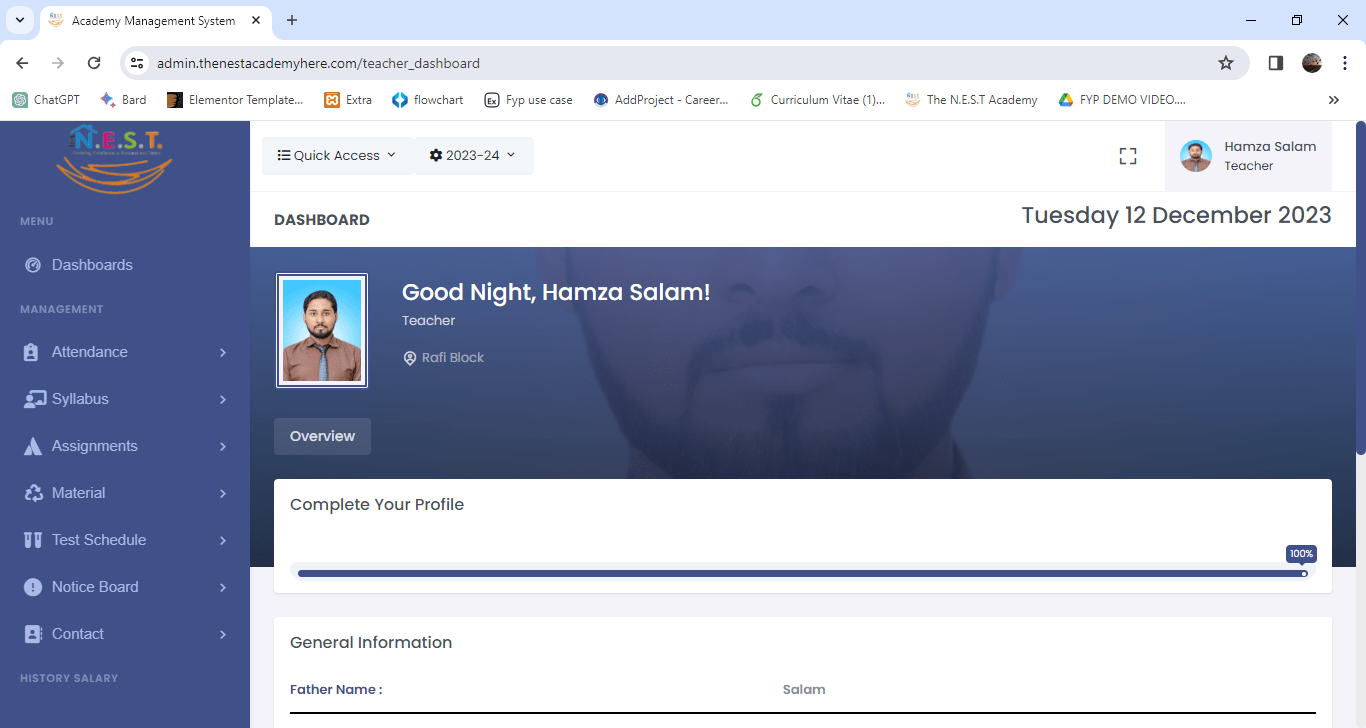Image resolution: width=1366 pixels, height=728 pixels.
Task: Click the Test Schedule icon
Action: (33, 540)
